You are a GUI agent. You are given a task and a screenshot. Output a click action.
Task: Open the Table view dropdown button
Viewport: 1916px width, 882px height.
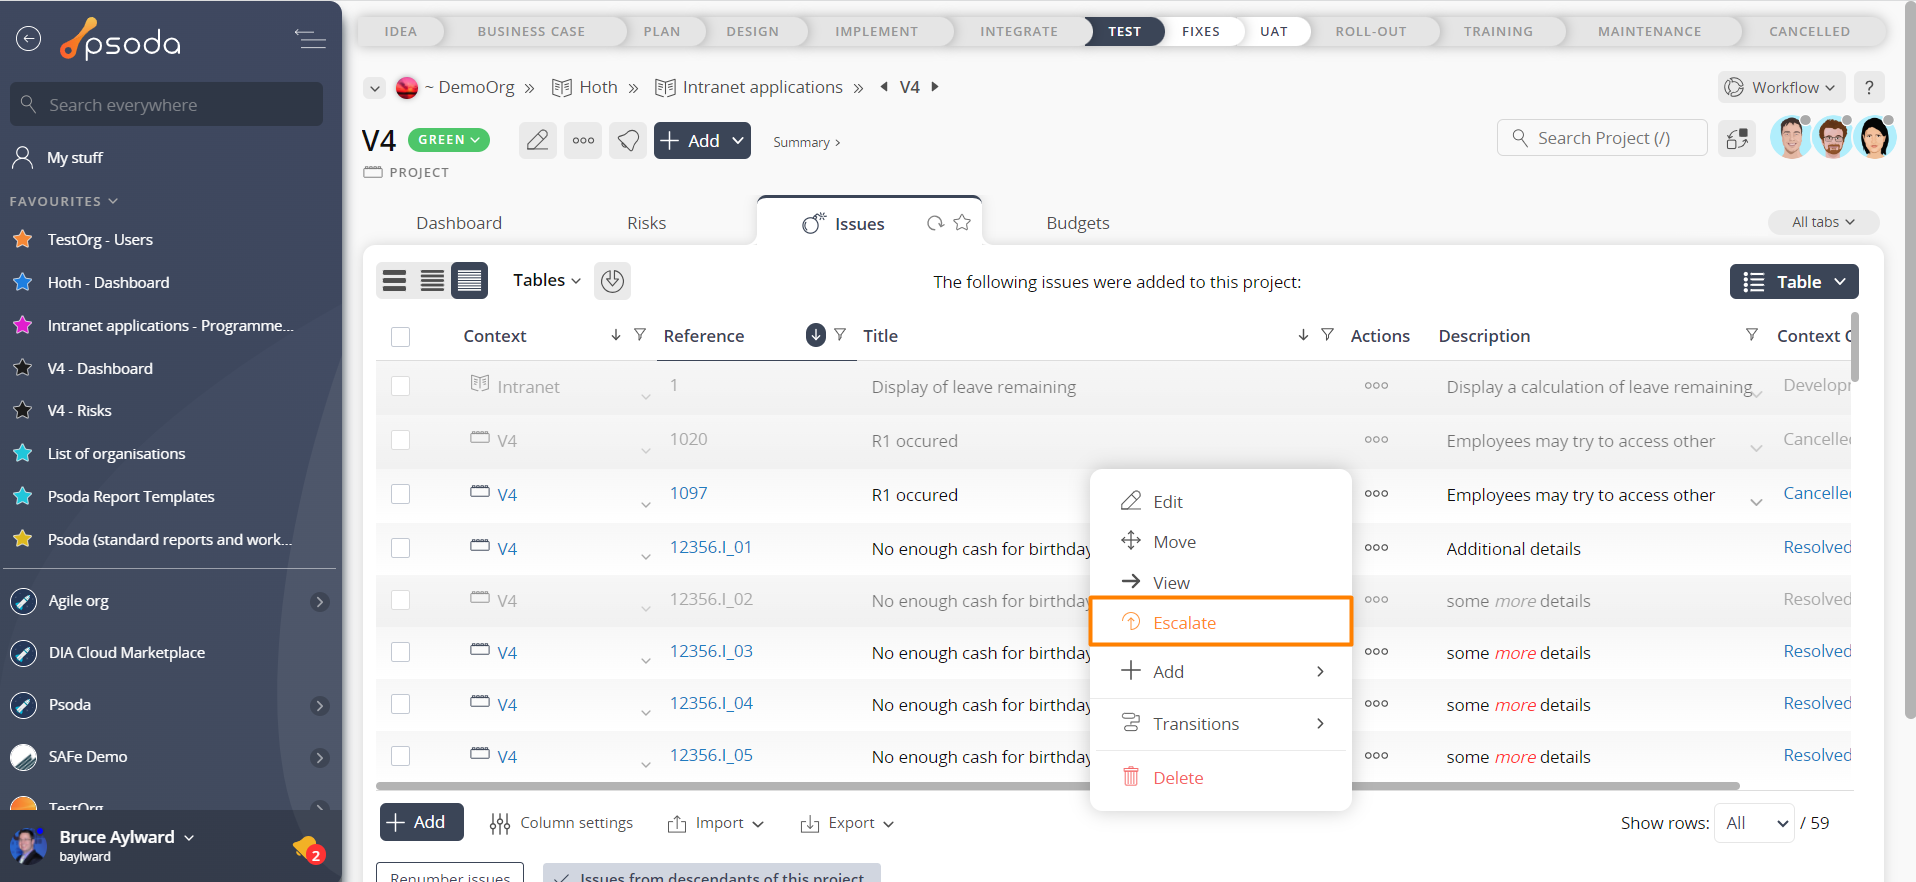(1794, 282)
